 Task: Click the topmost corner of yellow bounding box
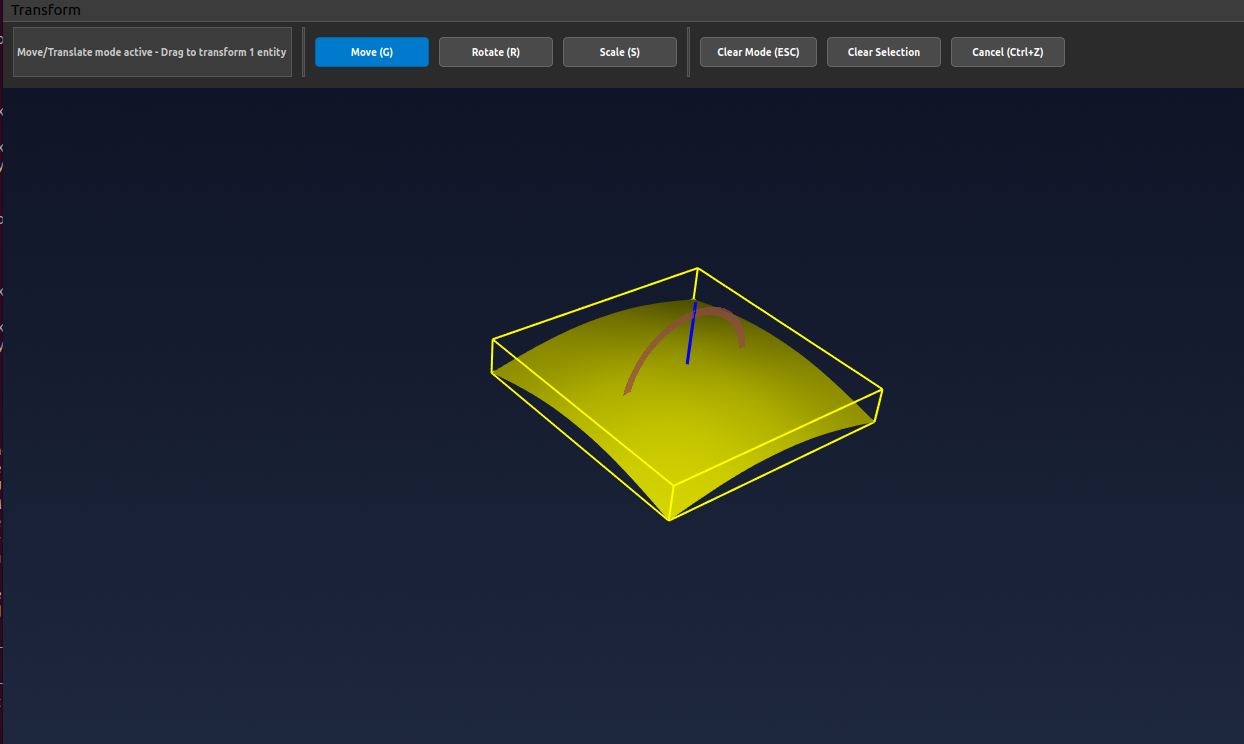point(697,268)
